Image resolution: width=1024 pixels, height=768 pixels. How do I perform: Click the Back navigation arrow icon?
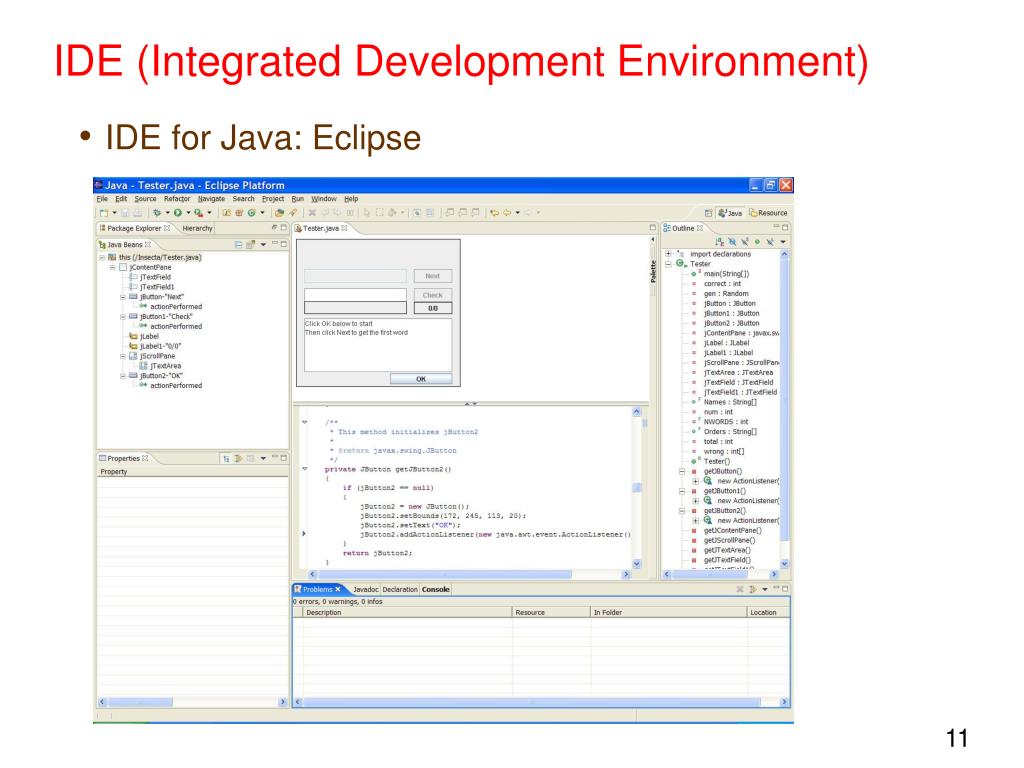click(x=507, y=213)
